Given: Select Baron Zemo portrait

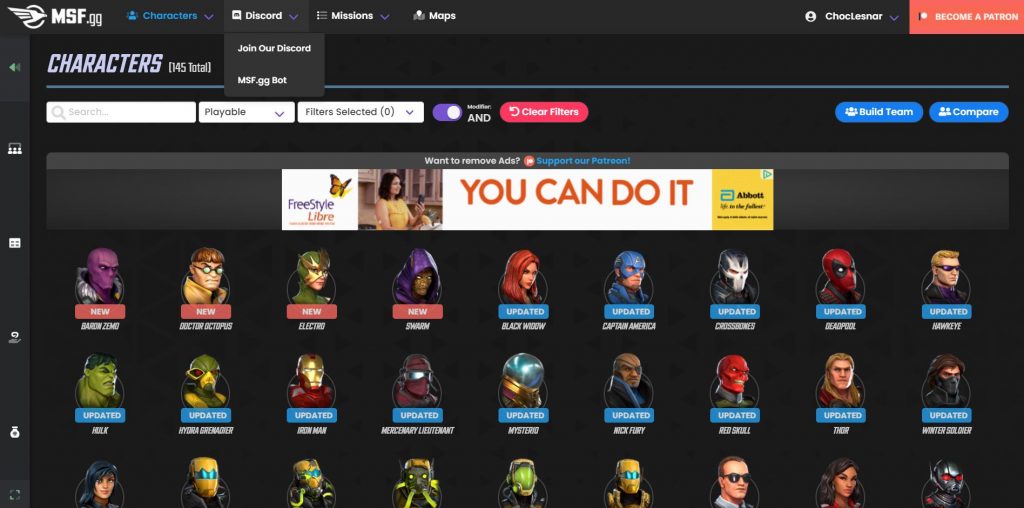Looking at the screenshot, I should click(x=100, y=276).
